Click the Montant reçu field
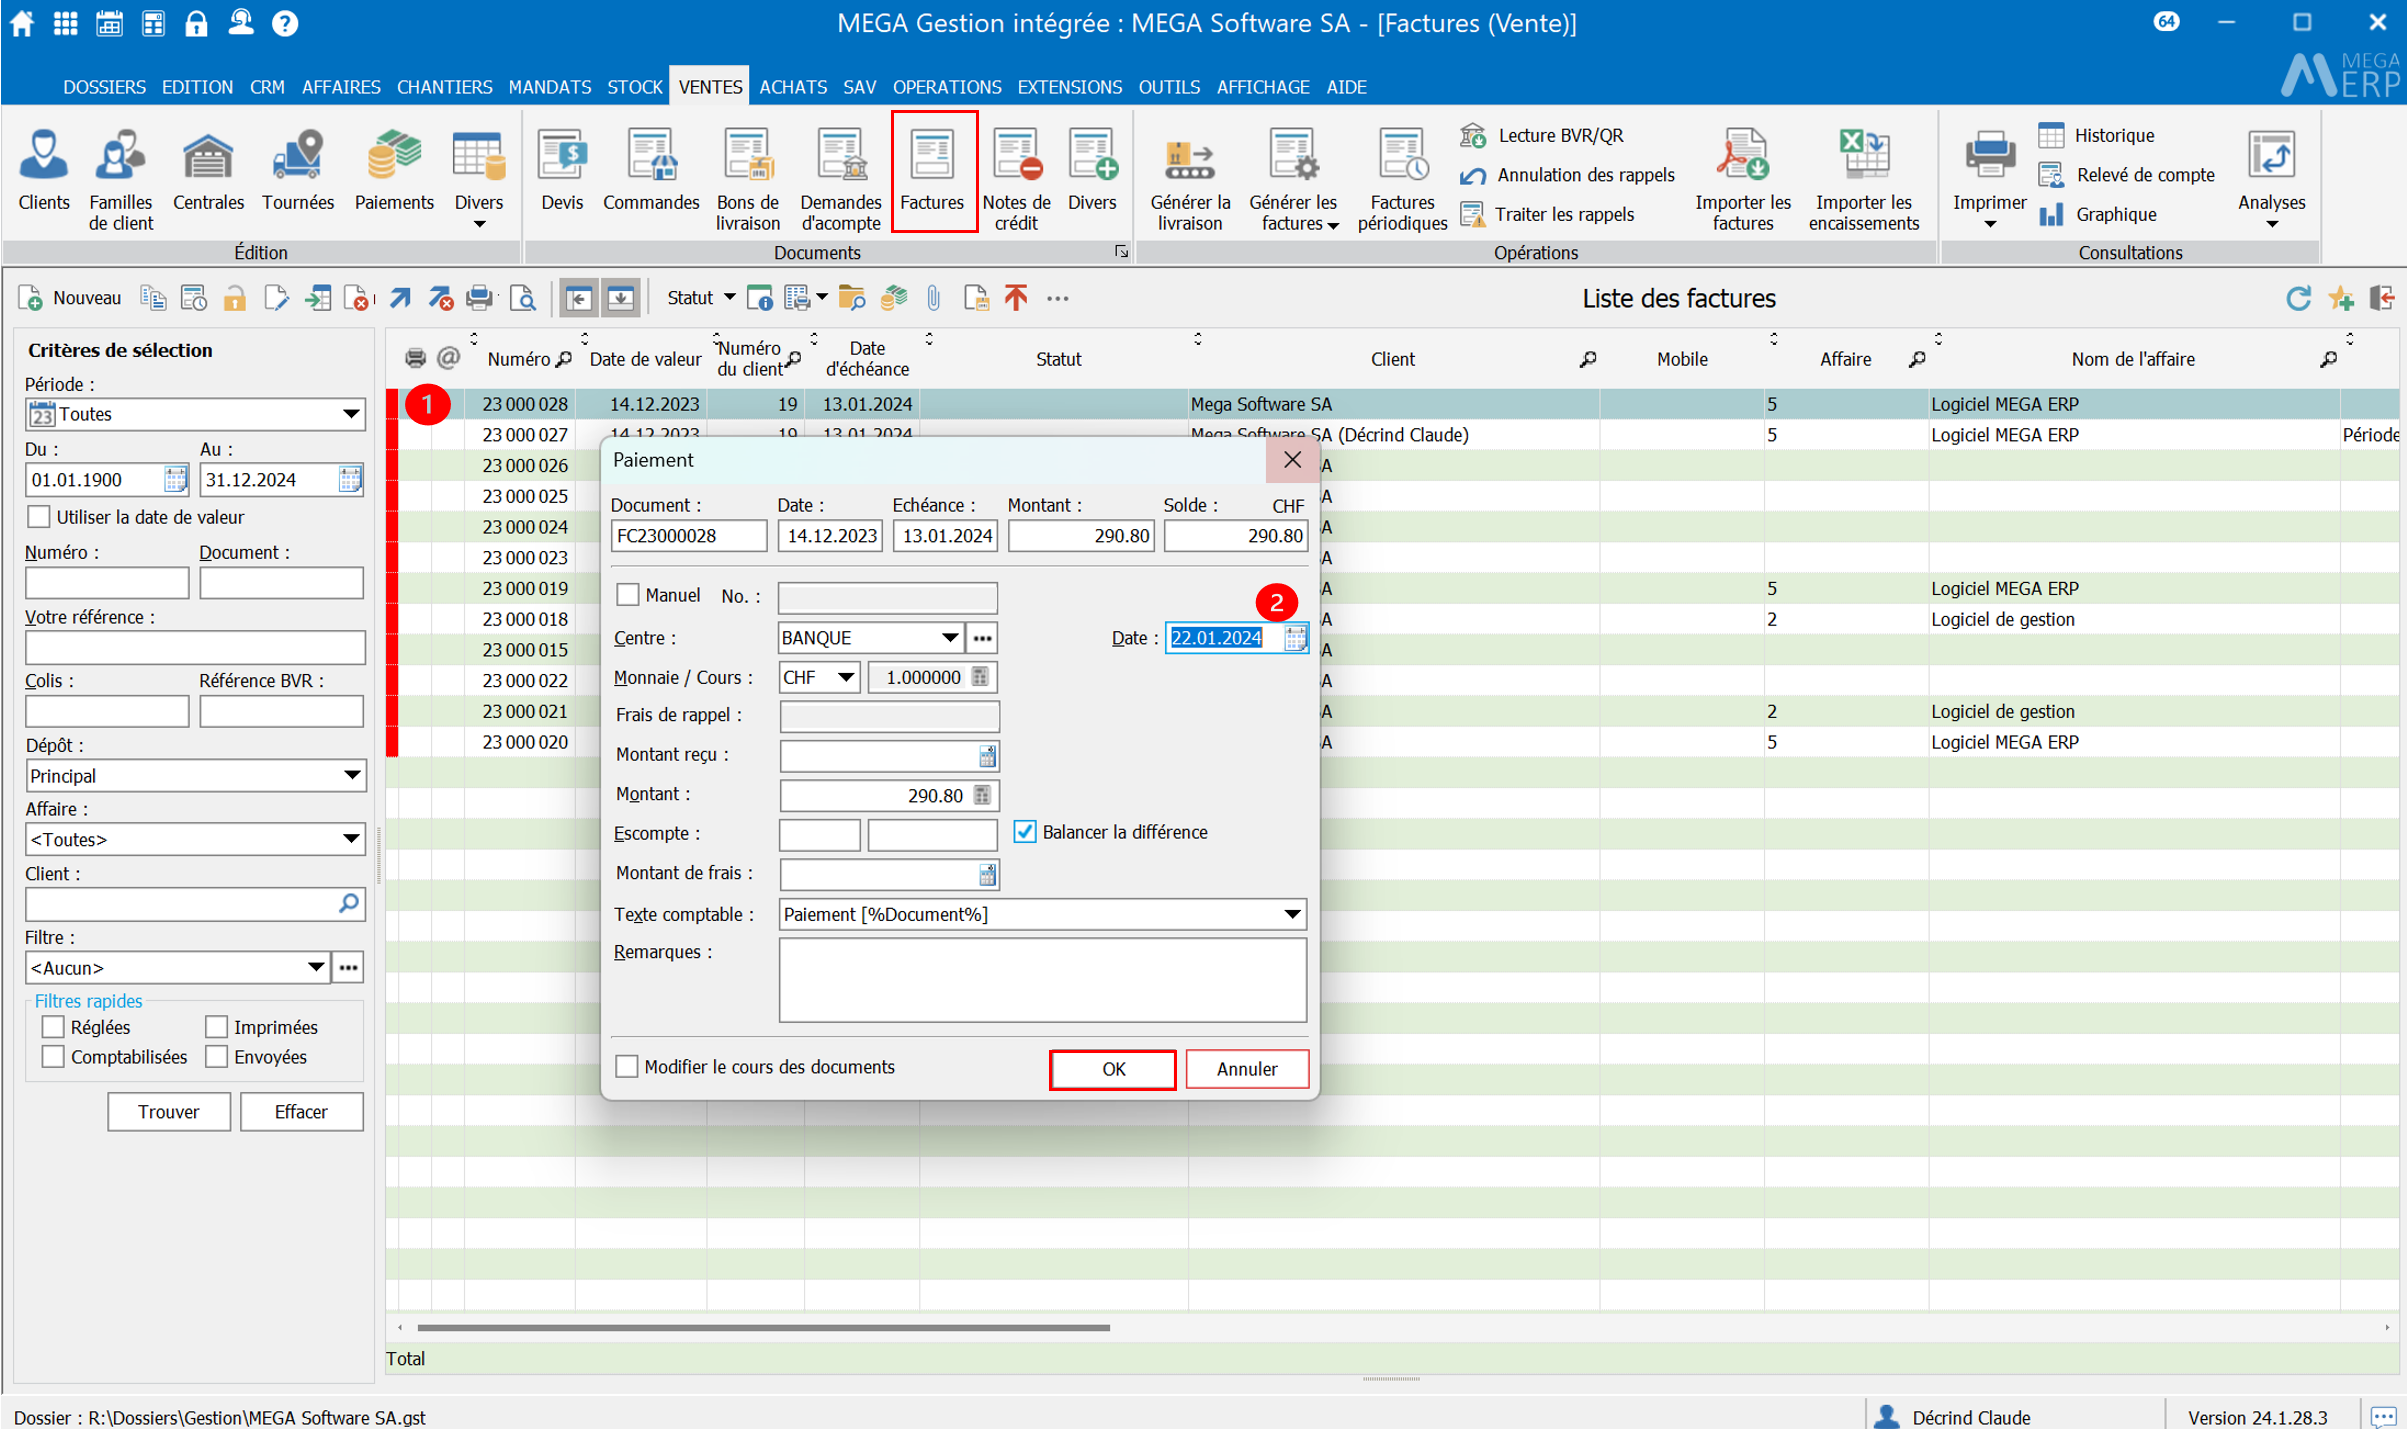The height and width of the screenshot is (1429, 2407). pyautogui.click(x=888, y=756)
